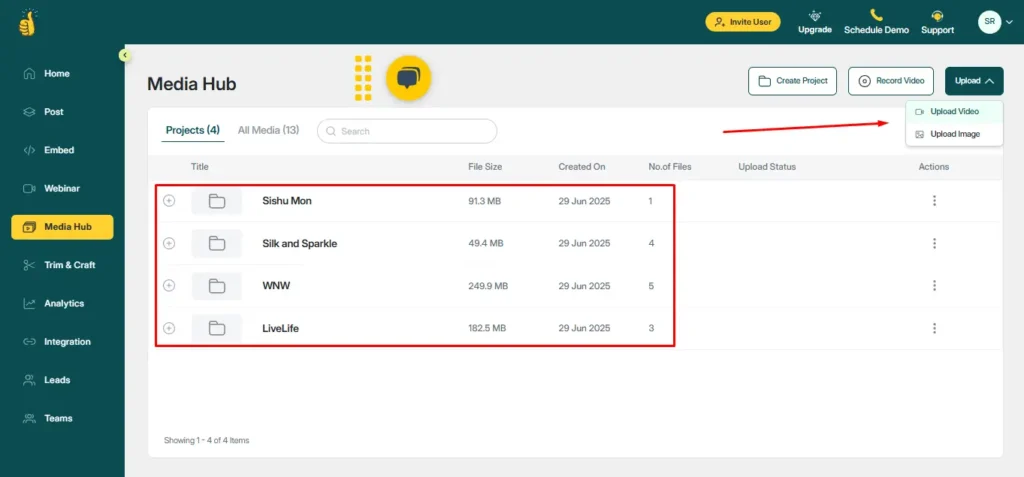Click the 182.5 MB file size cell

(x=487, y=328)
